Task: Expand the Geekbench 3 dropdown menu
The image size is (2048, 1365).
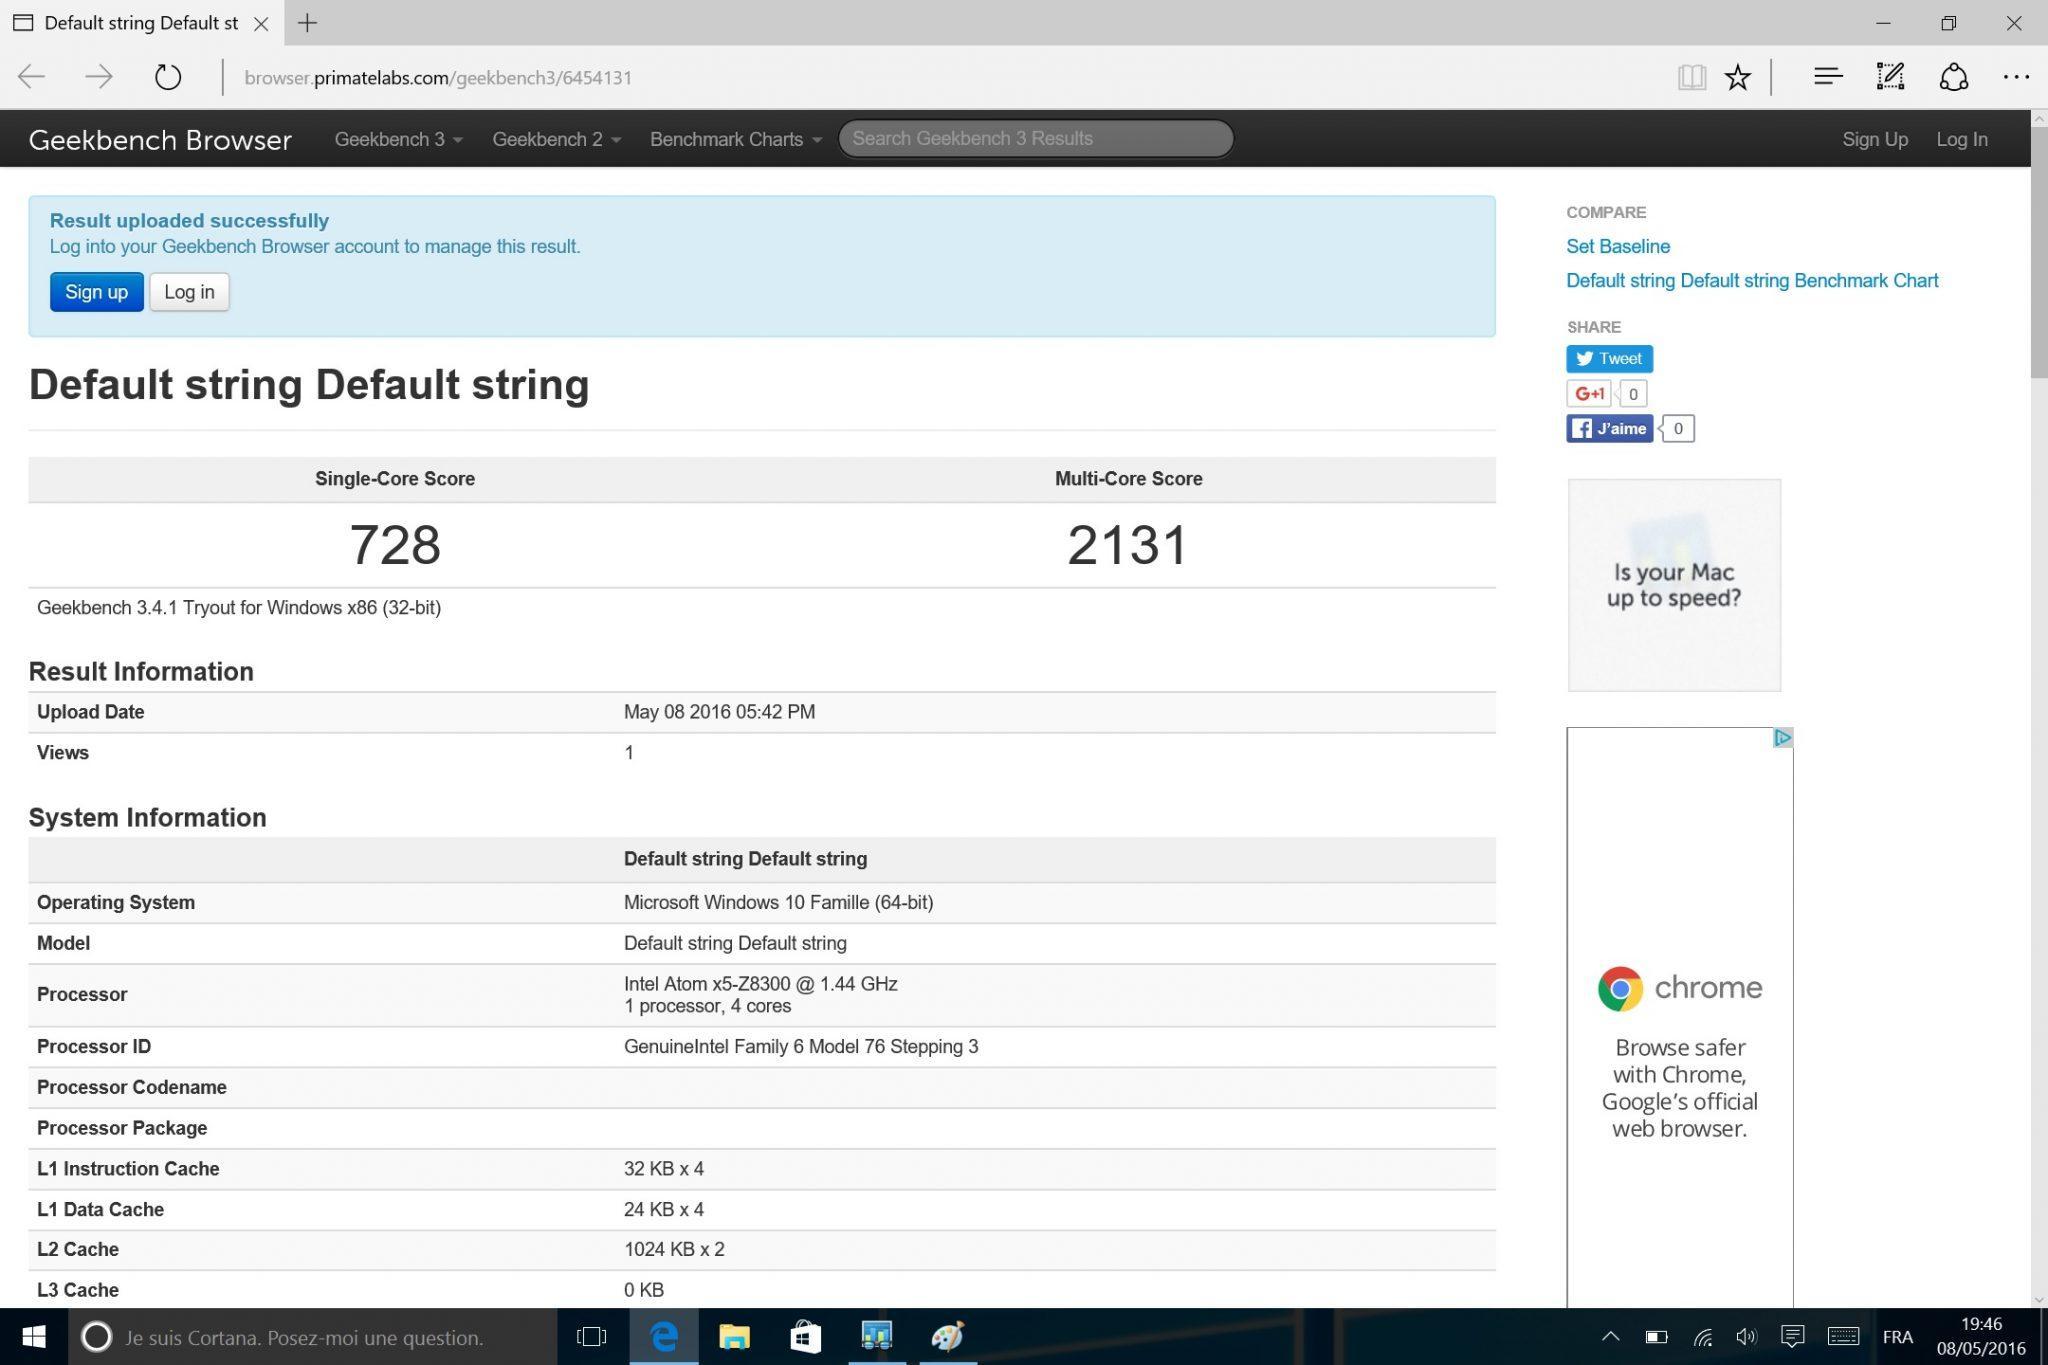Action: pos(398,139)
